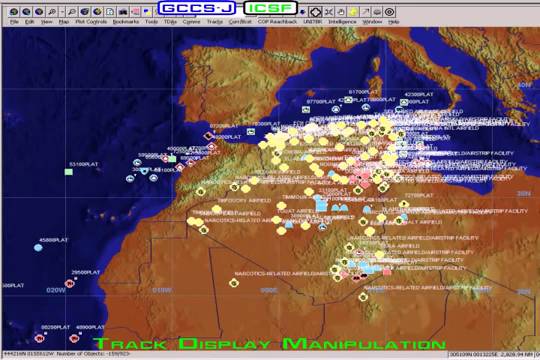Click the gray disk toolbar icon
The width and height of the screenshot is (540, 360).
coord(377,12)
